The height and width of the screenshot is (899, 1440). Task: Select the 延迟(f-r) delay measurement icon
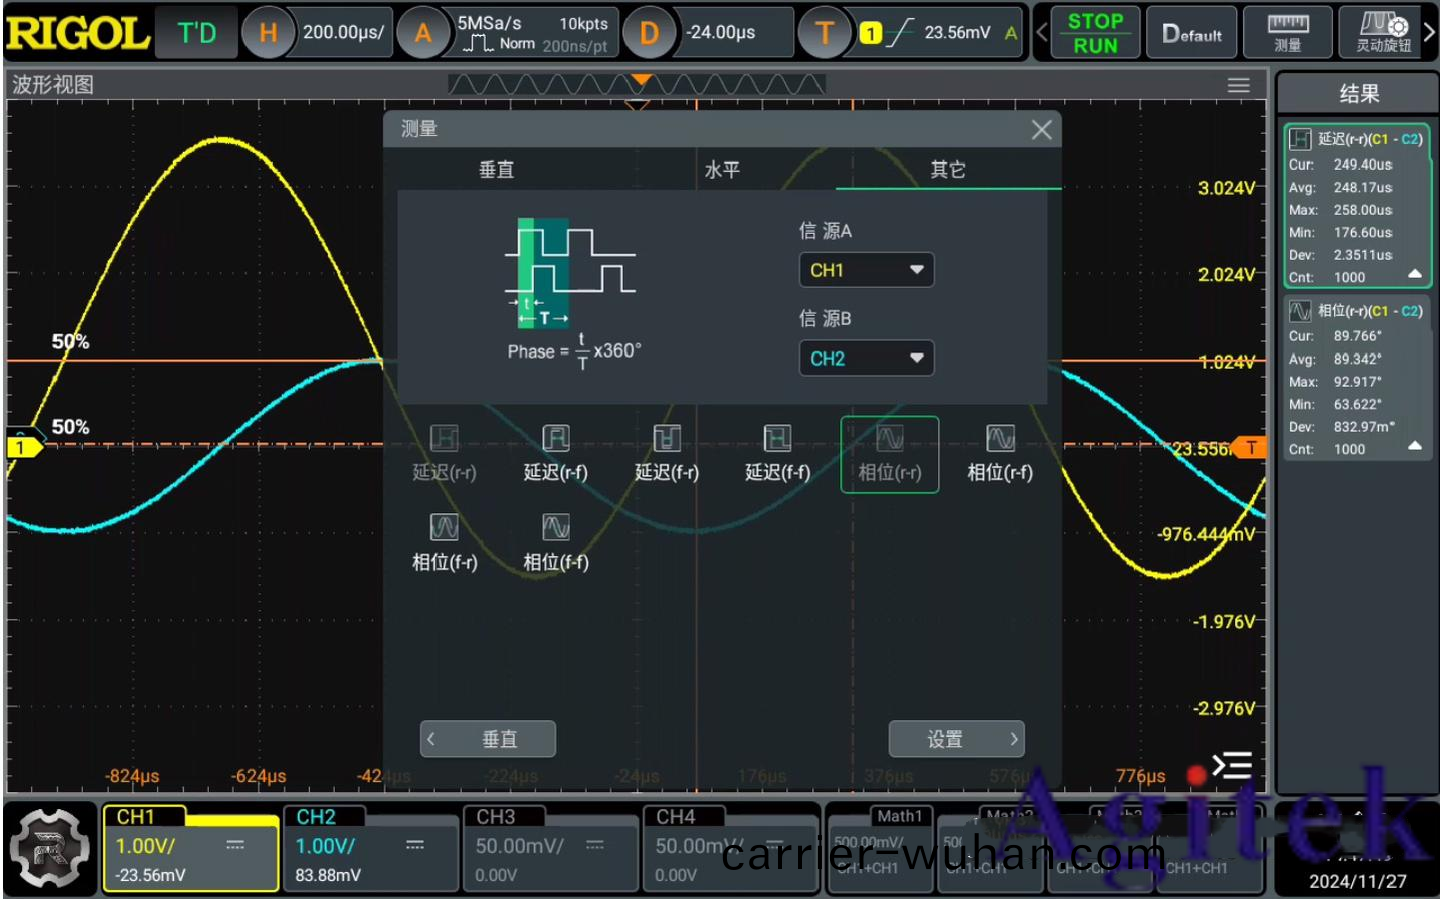pos(666,453)
